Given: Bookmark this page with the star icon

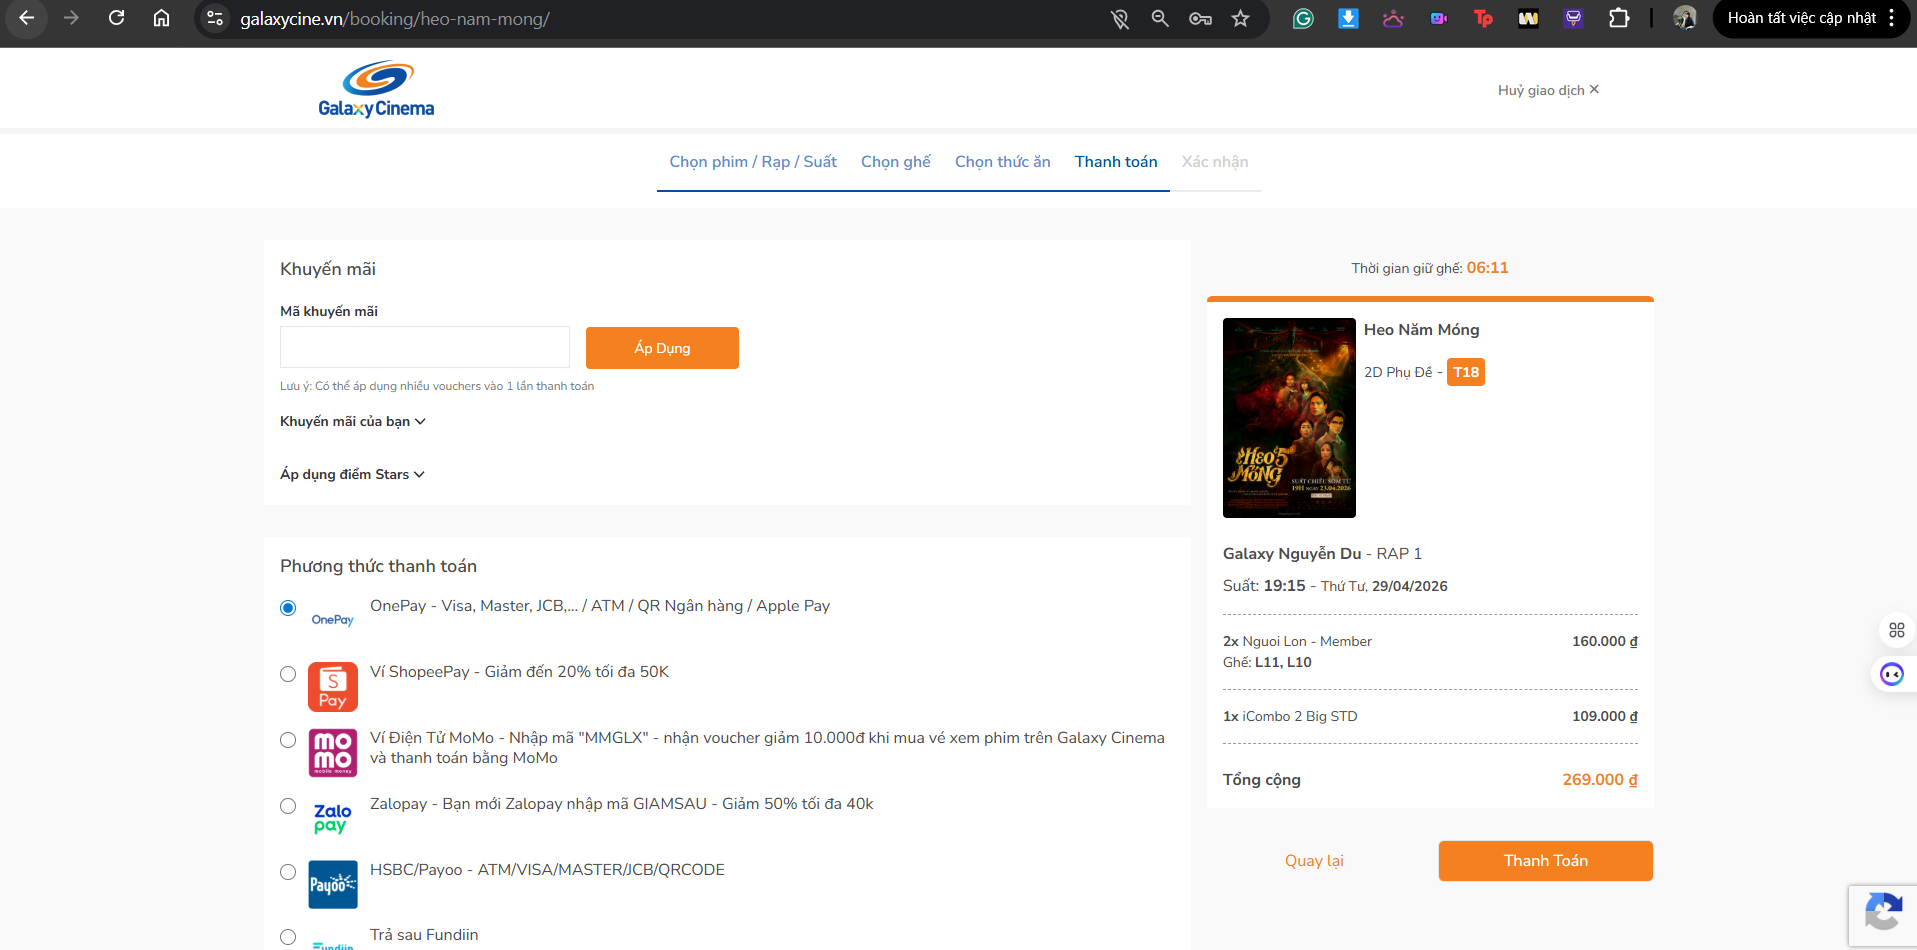Looking at the screenshot, I should pyautogui.click(x=1240, y=18).
